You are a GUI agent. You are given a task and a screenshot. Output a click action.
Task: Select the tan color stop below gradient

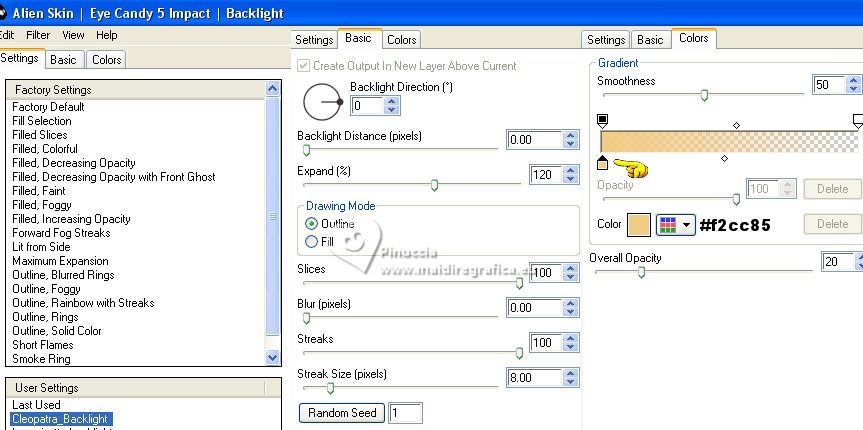tap(602, 163)
